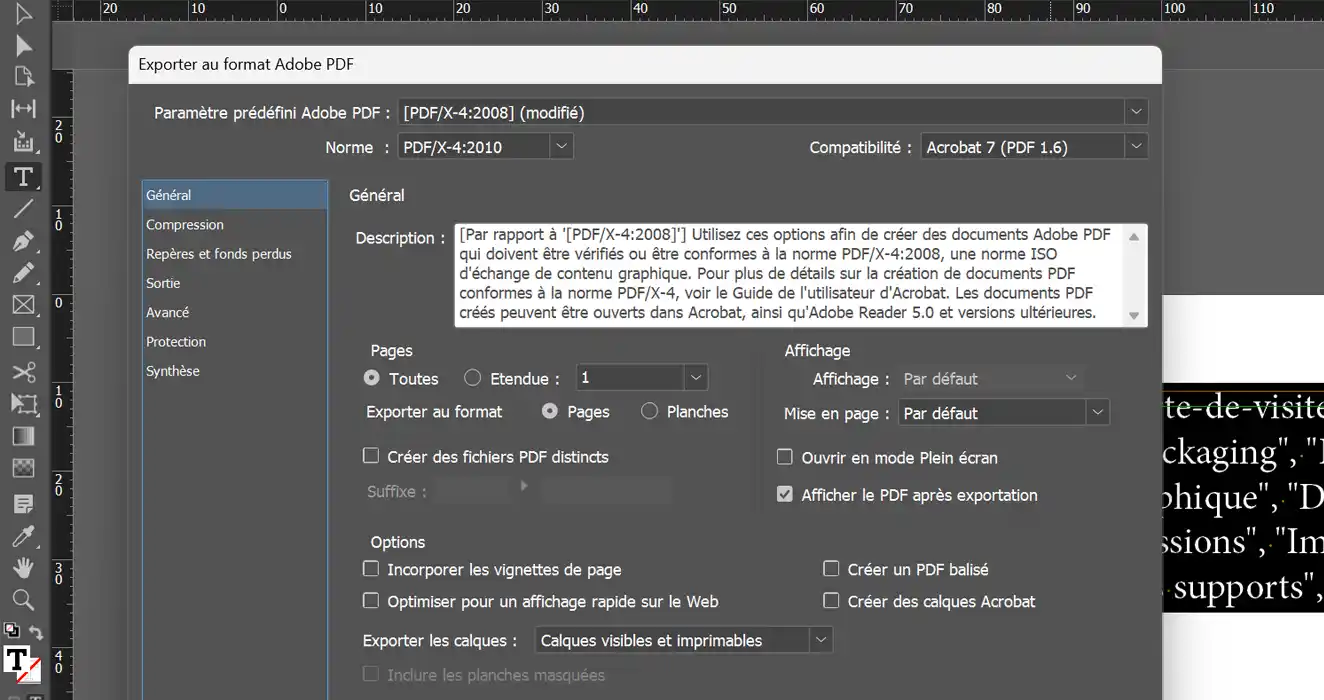Select the Etendue radio button
This screenshot has width=1324, height=700.
coord(473,378)
